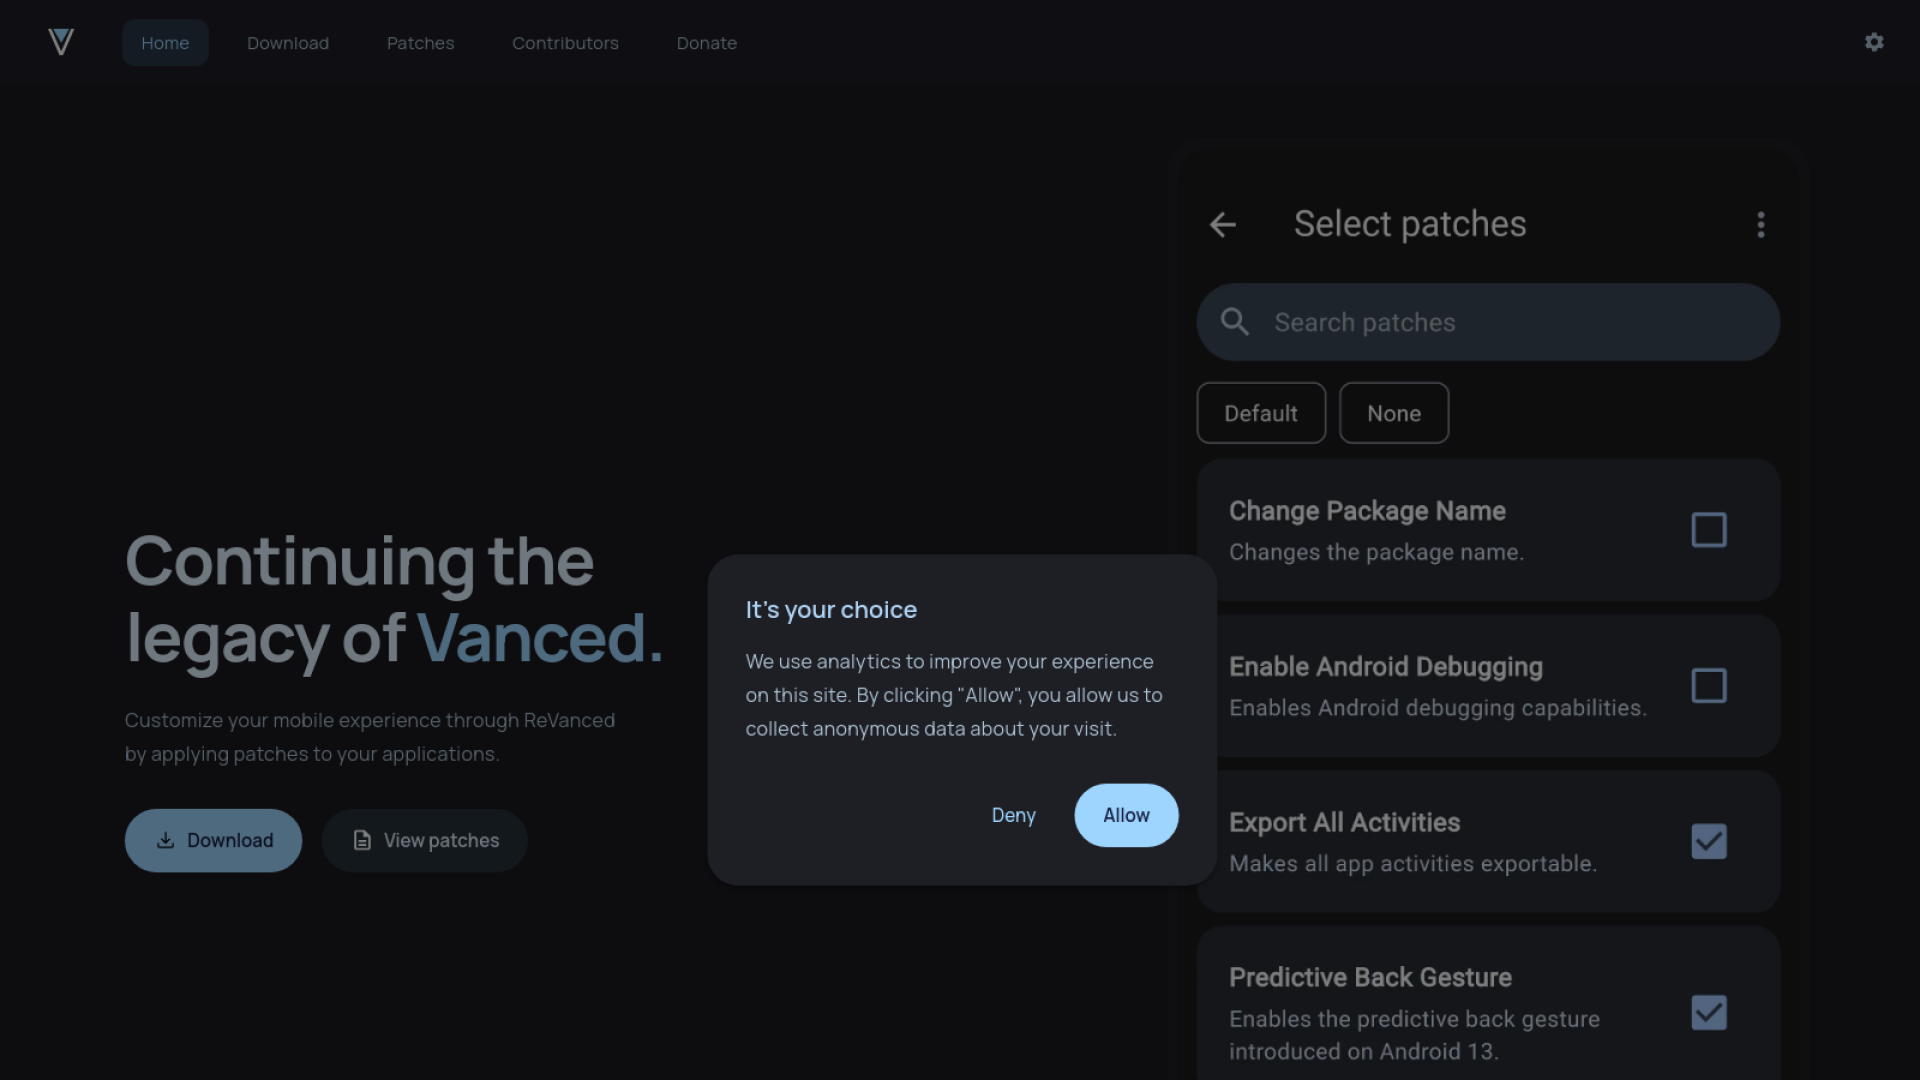Click the back arrow in Select patches
The height and width of the screenshot is (1080, 1920).
pyautogui.click(x=1223, y=225)
